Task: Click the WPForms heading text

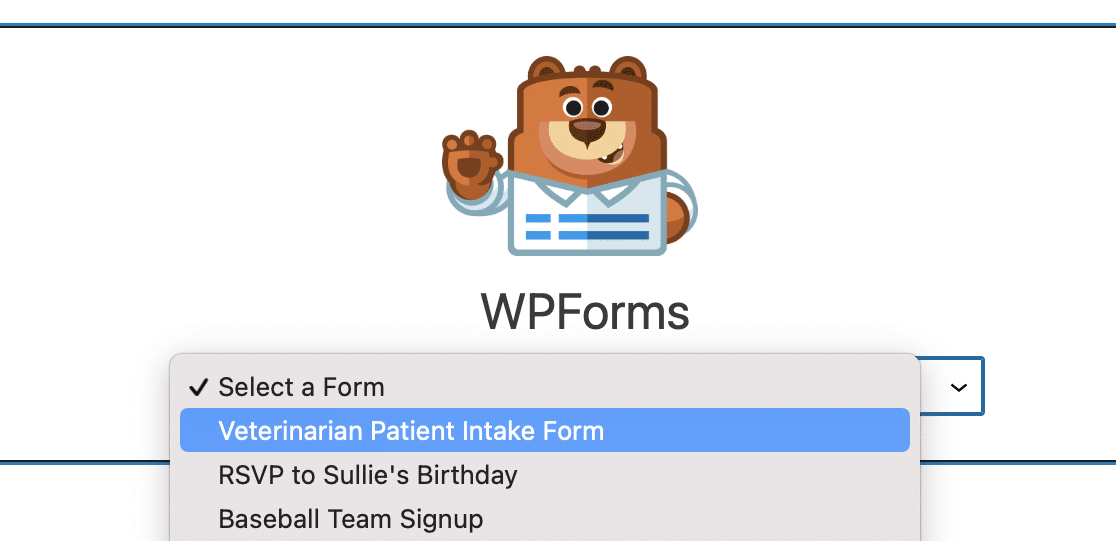Action: pyautogui.click(x=585, y=312)
